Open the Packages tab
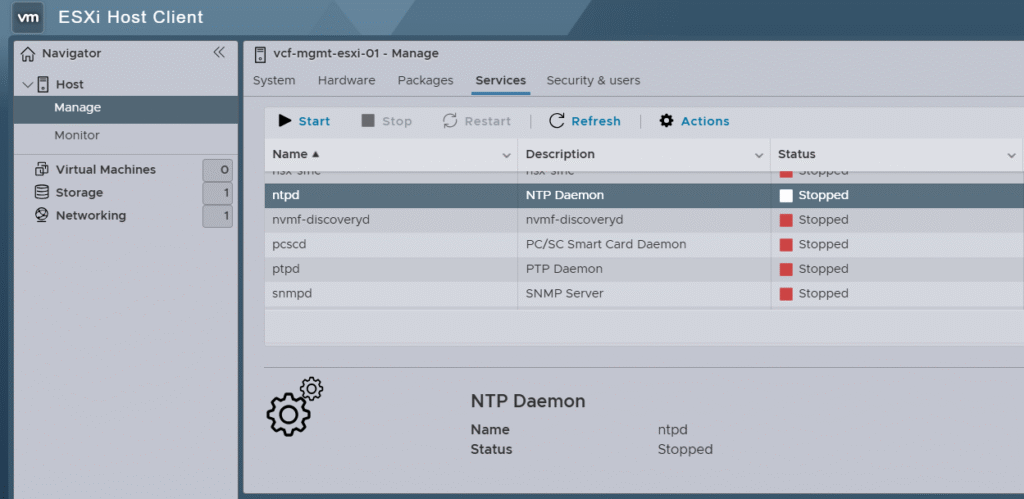 pyautogui.click(x=425, y=80)
